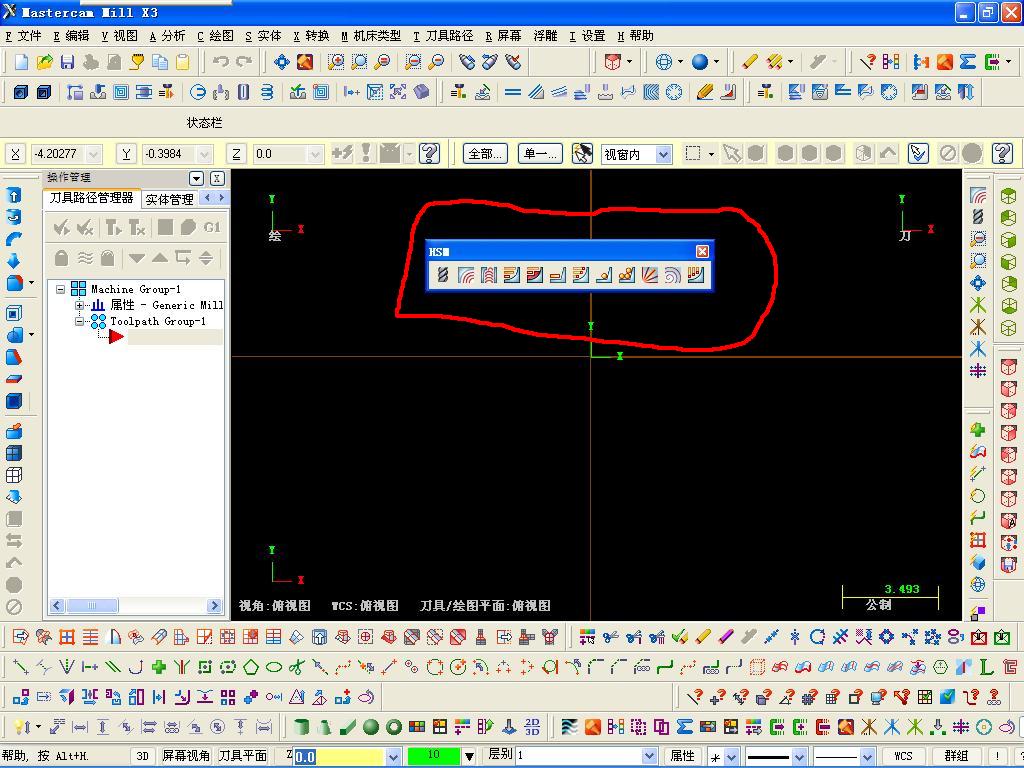Open the X coordinate value dropdown

[93, 154]
